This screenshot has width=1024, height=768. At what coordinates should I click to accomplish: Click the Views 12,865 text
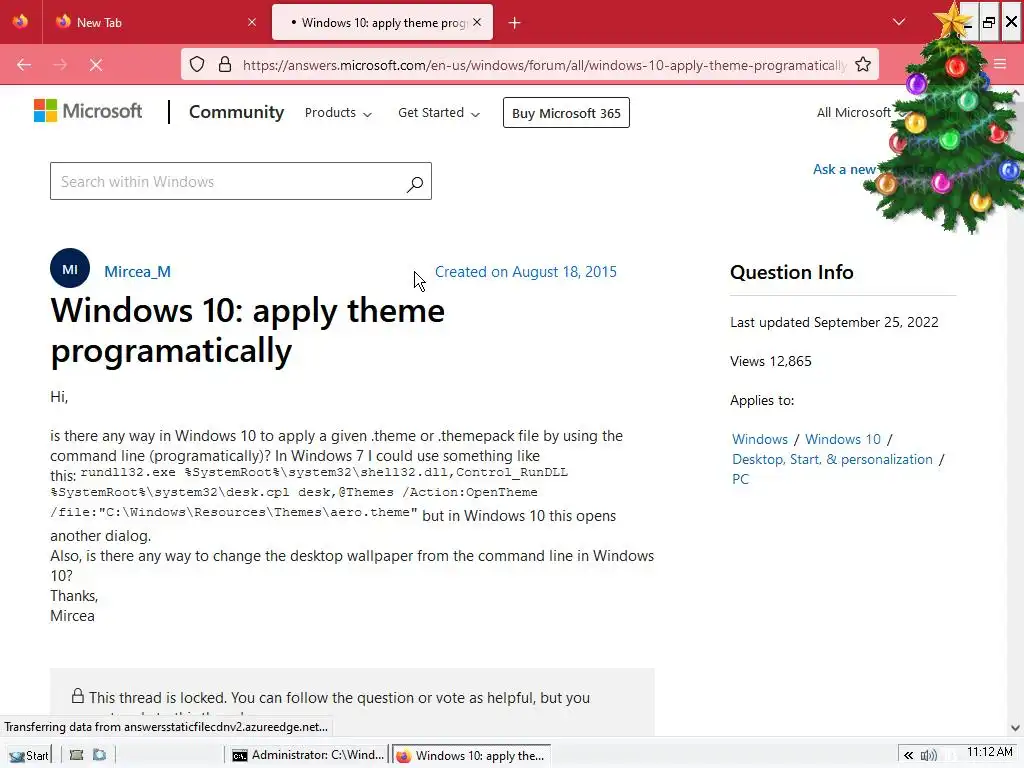(771, 362)
